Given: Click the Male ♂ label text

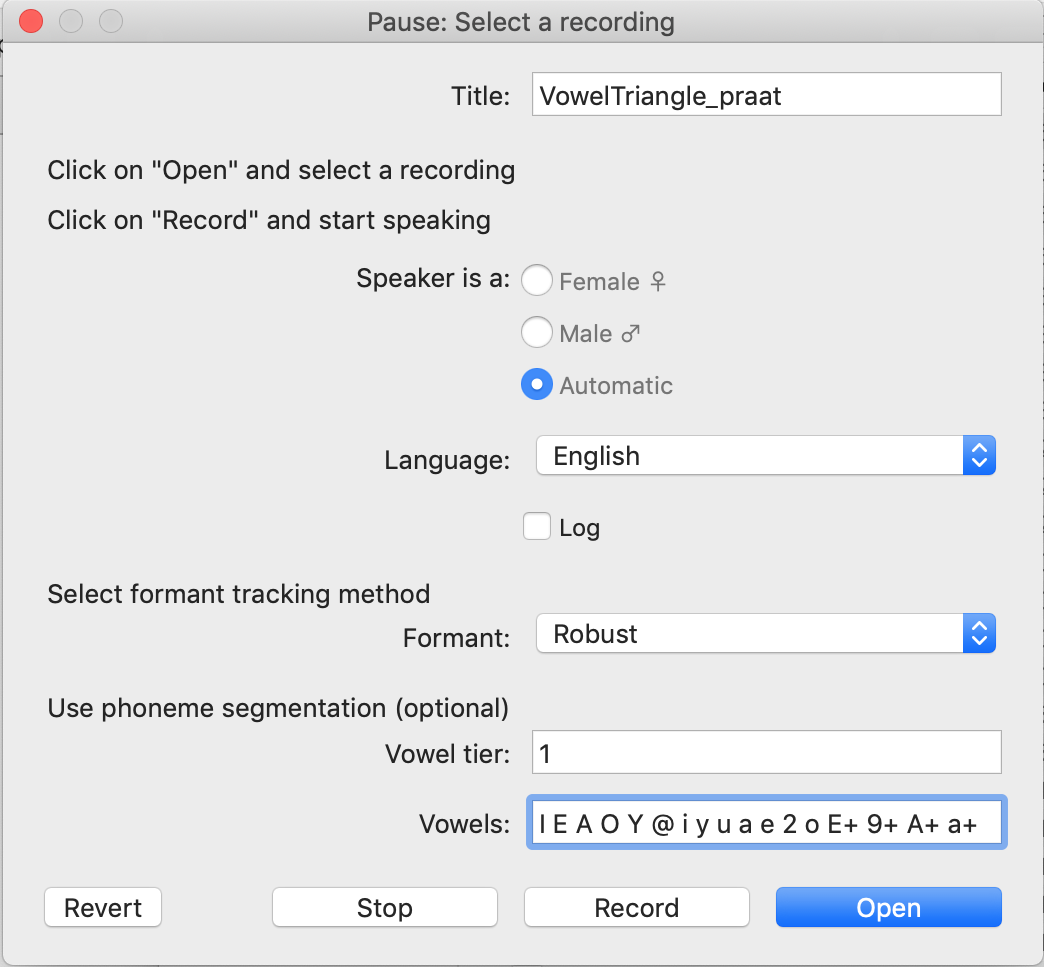Looking at the screenshot, I should (x=599, y=334).
